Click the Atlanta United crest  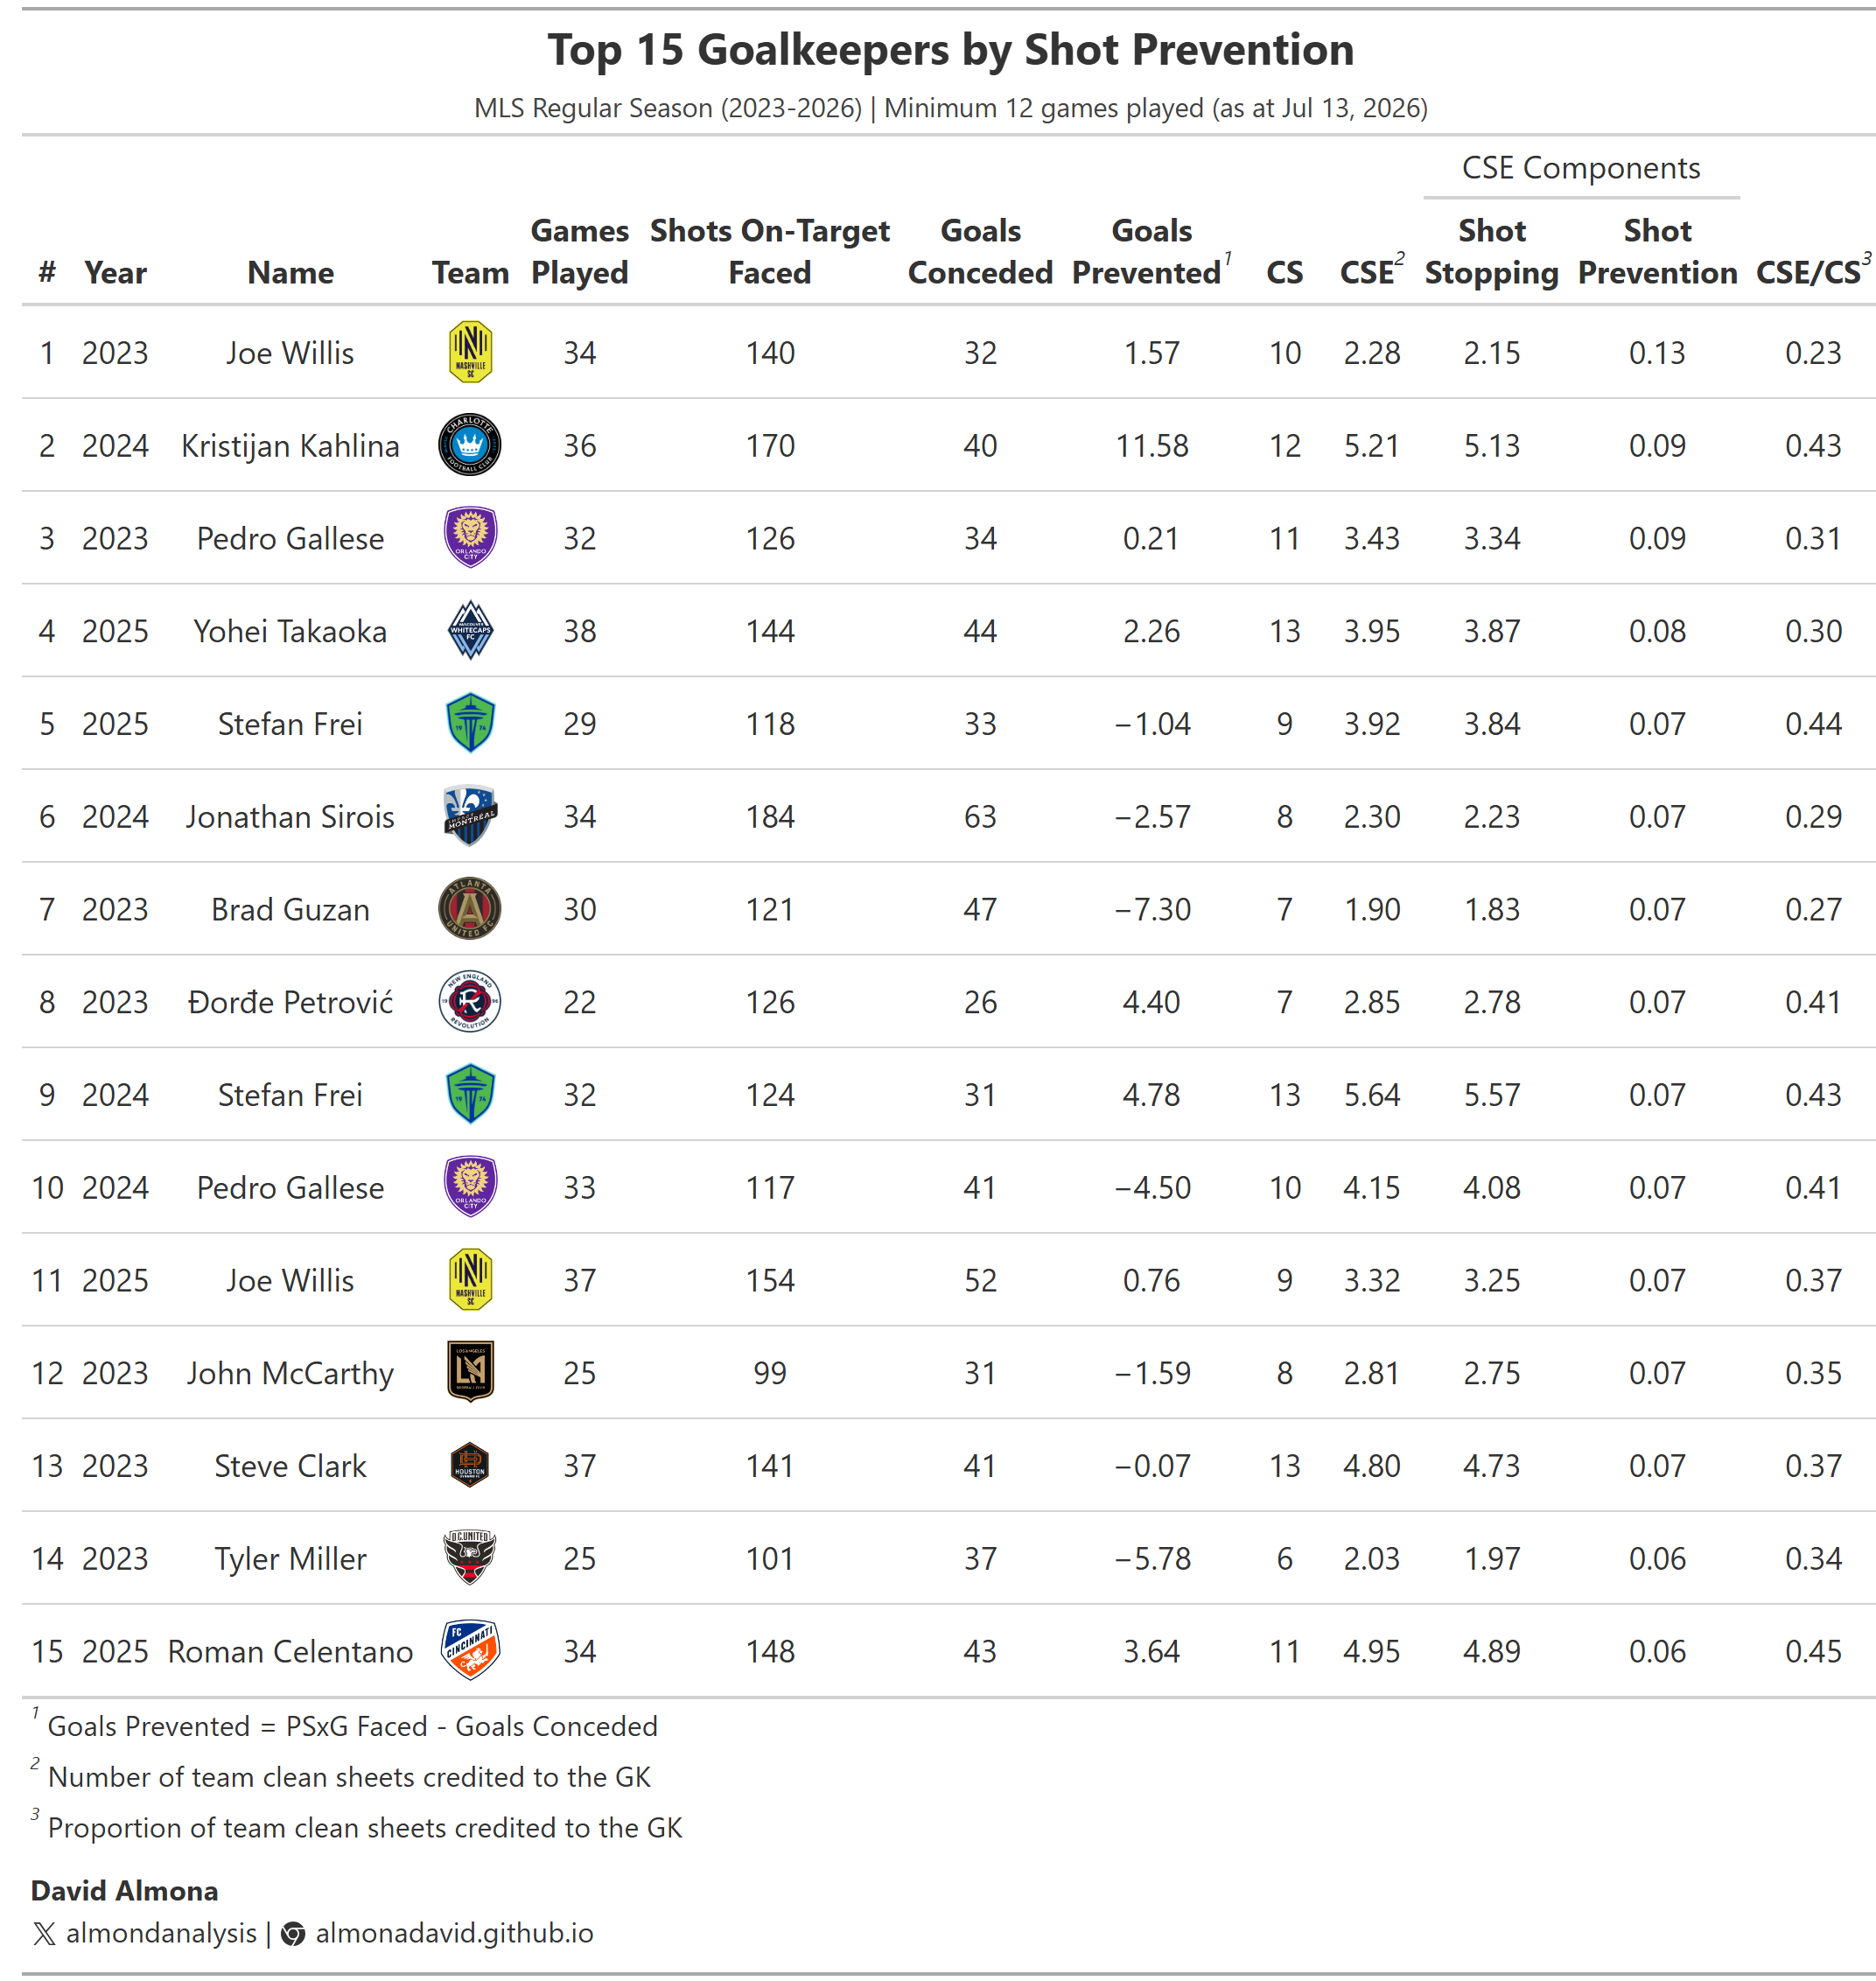tap(470, 909)
